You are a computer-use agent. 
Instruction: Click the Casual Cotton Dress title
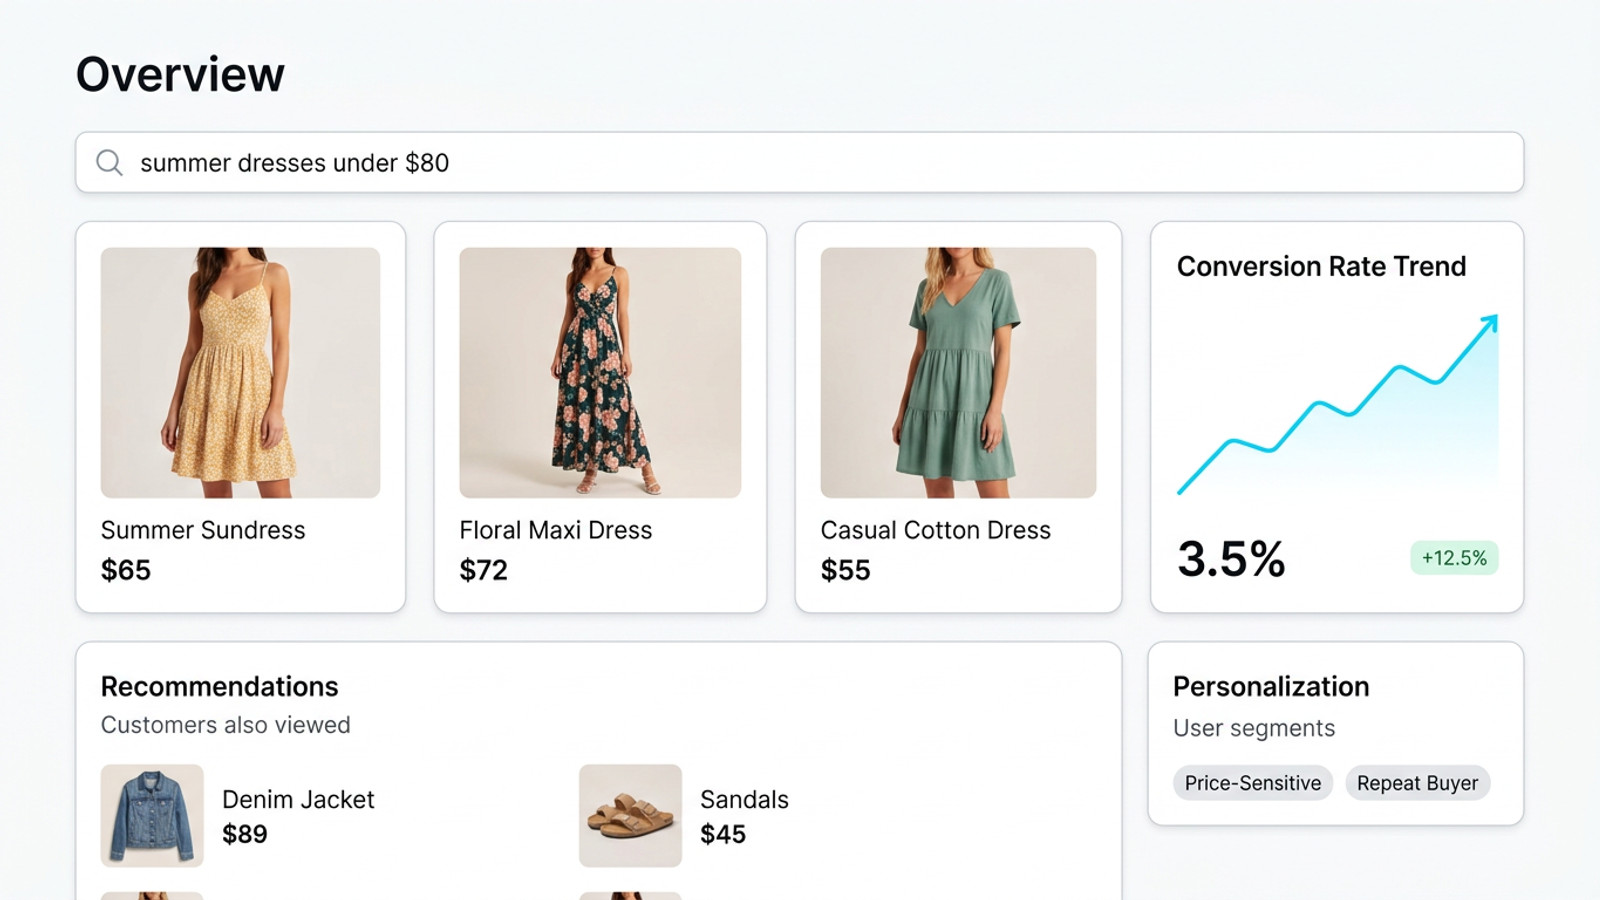[x=935, y=530]
